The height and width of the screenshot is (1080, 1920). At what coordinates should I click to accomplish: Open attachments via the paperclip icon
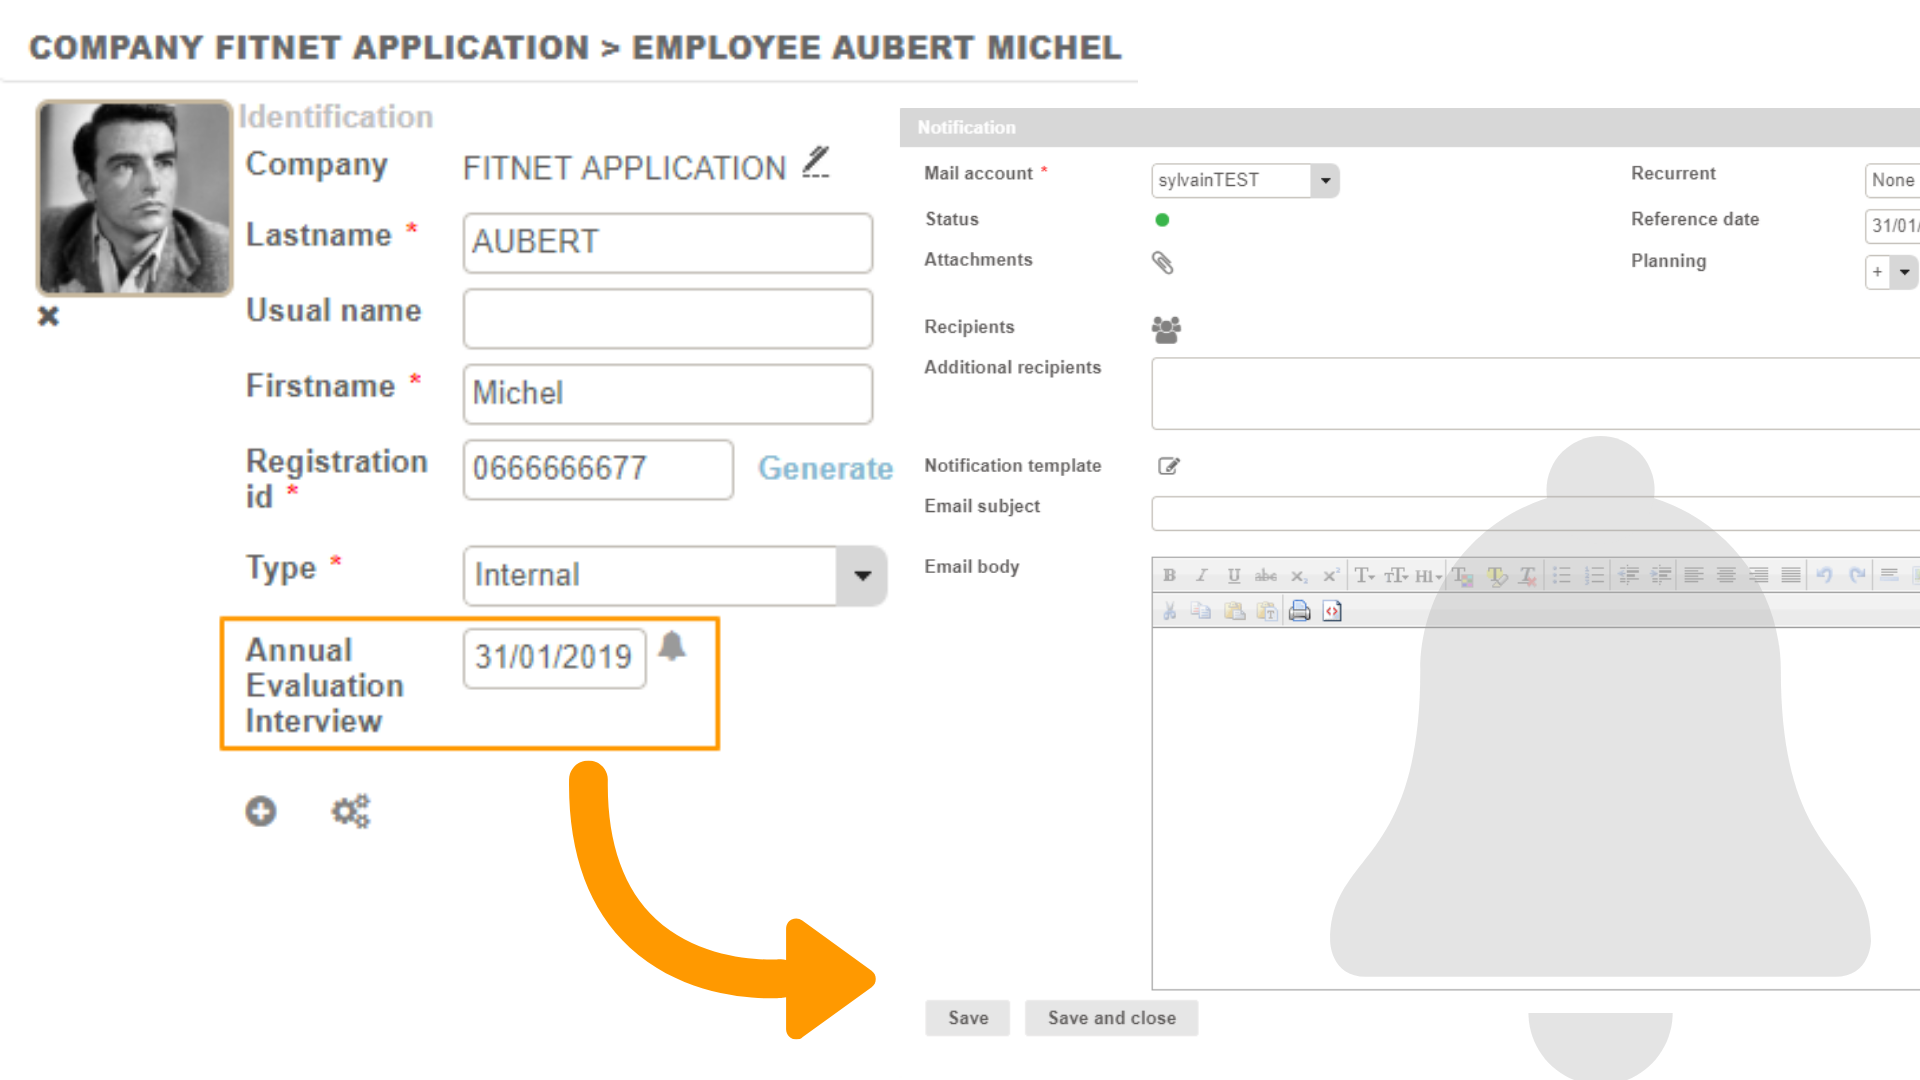pyautogui.click(x=1162, y=263)
